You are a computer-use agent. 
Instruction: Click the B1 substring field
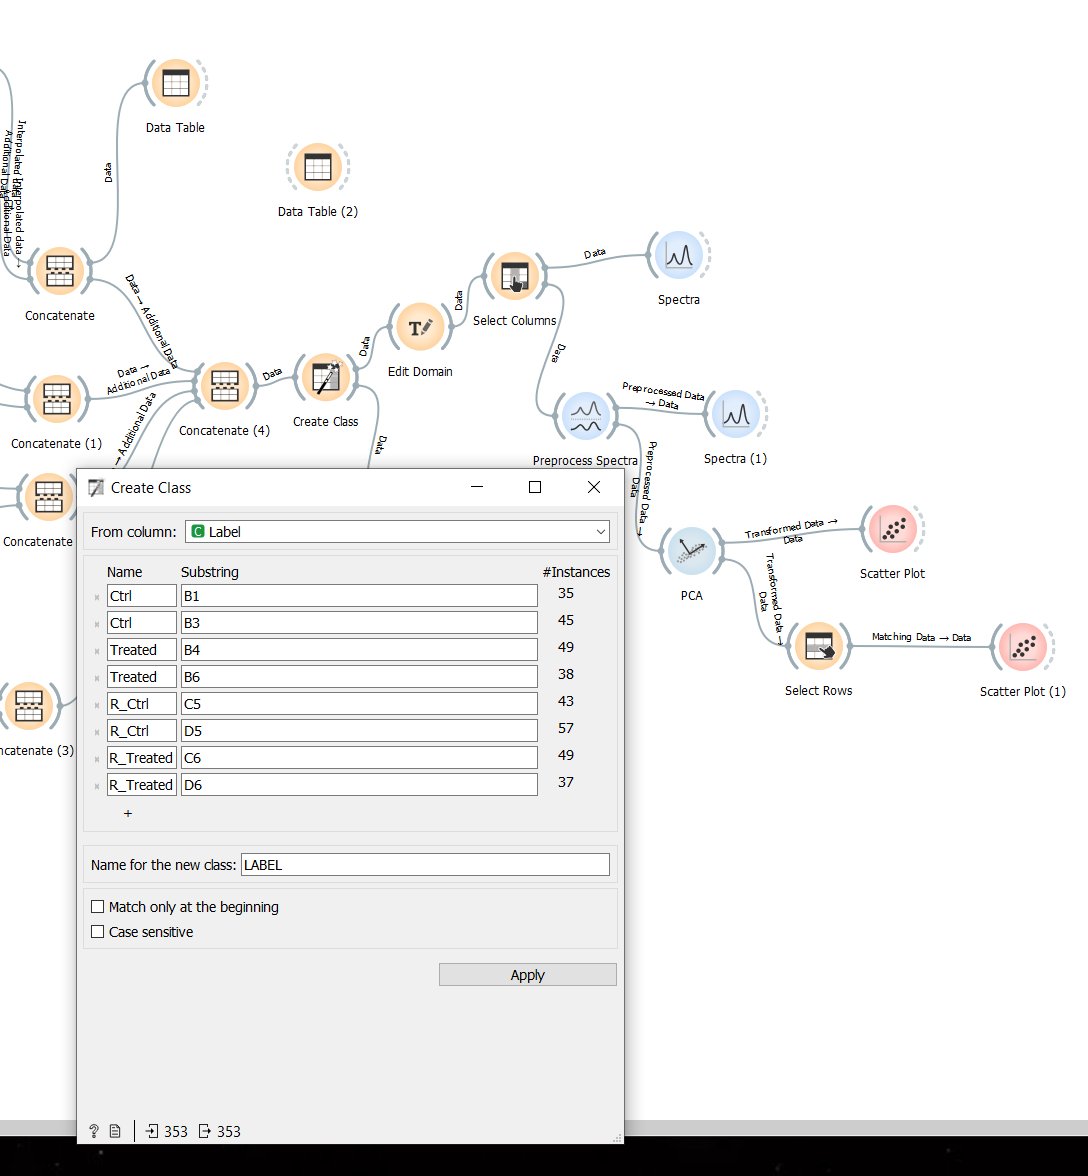coord(358,595)
